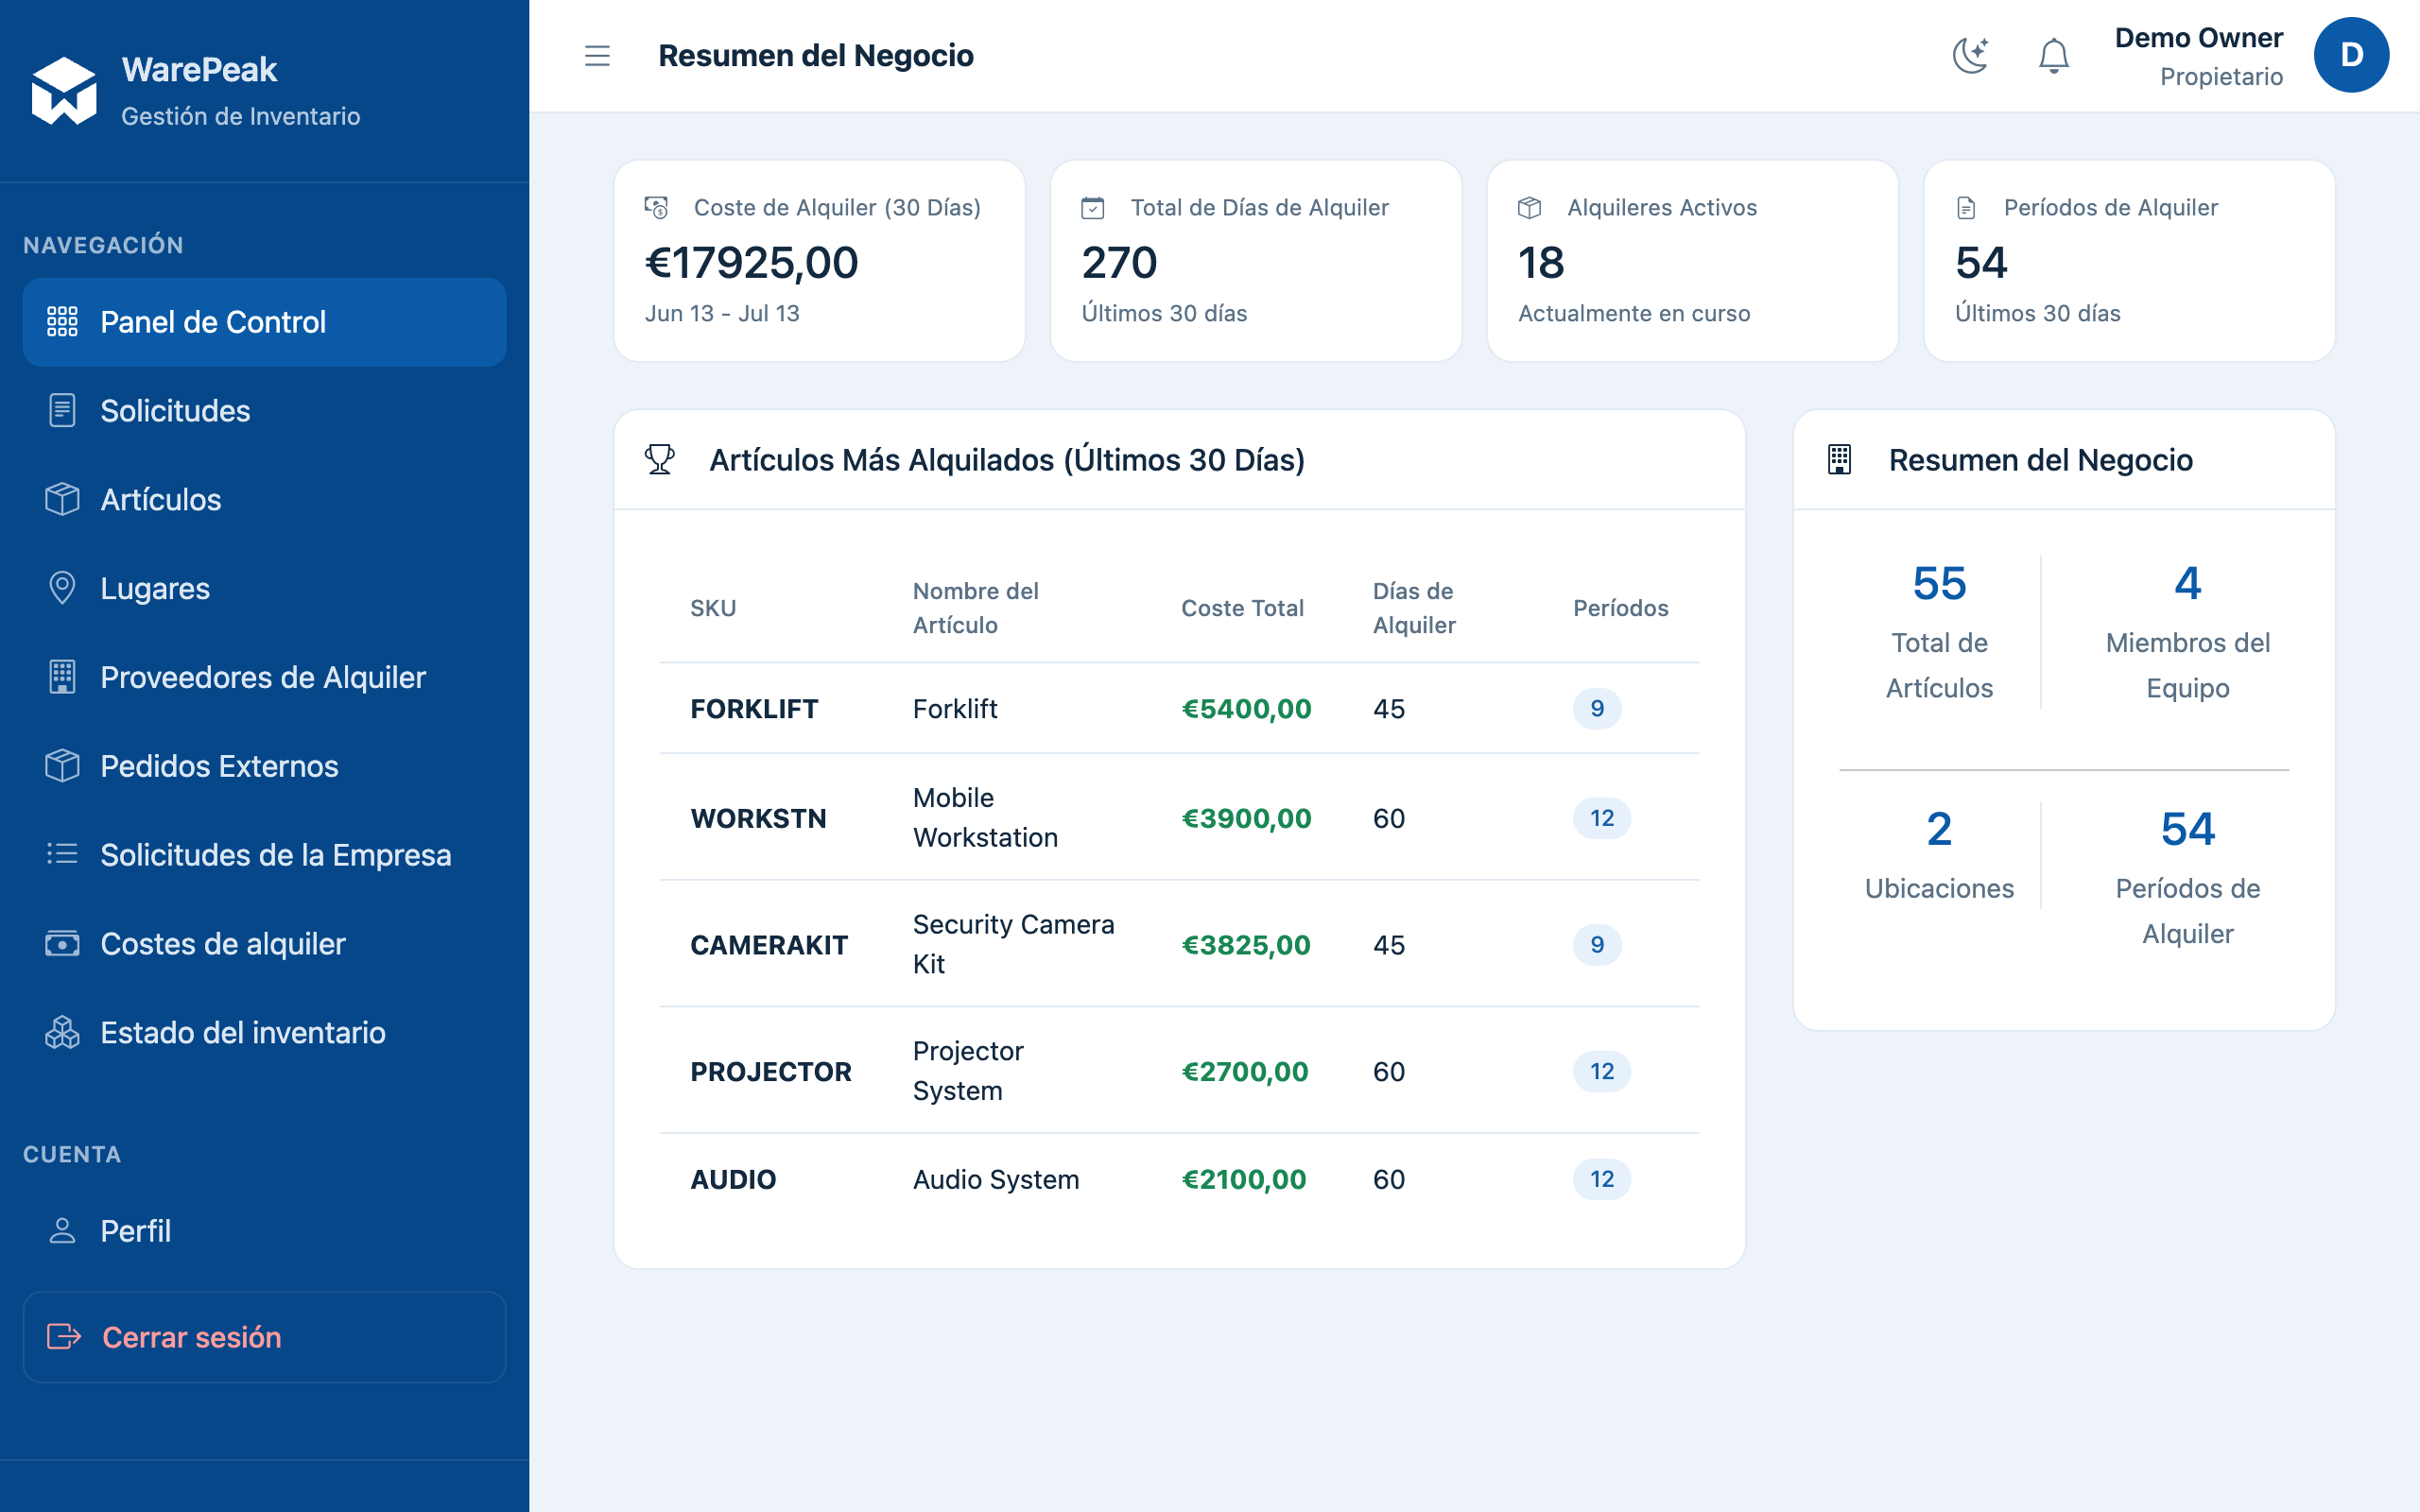Click the trophy icon beside Artículos Más Alquilados
Image resolution: width=2420 pixels, height=1512 pixels.
pos(660,460)
